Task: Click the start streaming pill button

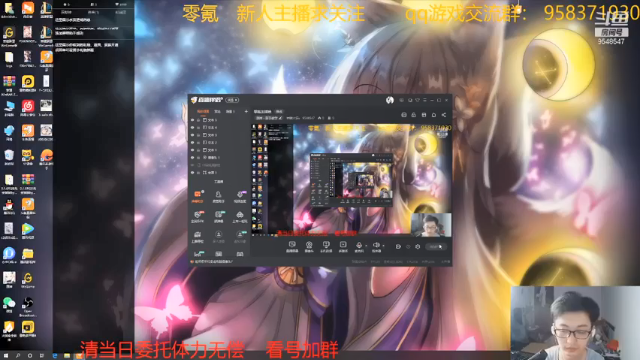Action: coord(435,247)
